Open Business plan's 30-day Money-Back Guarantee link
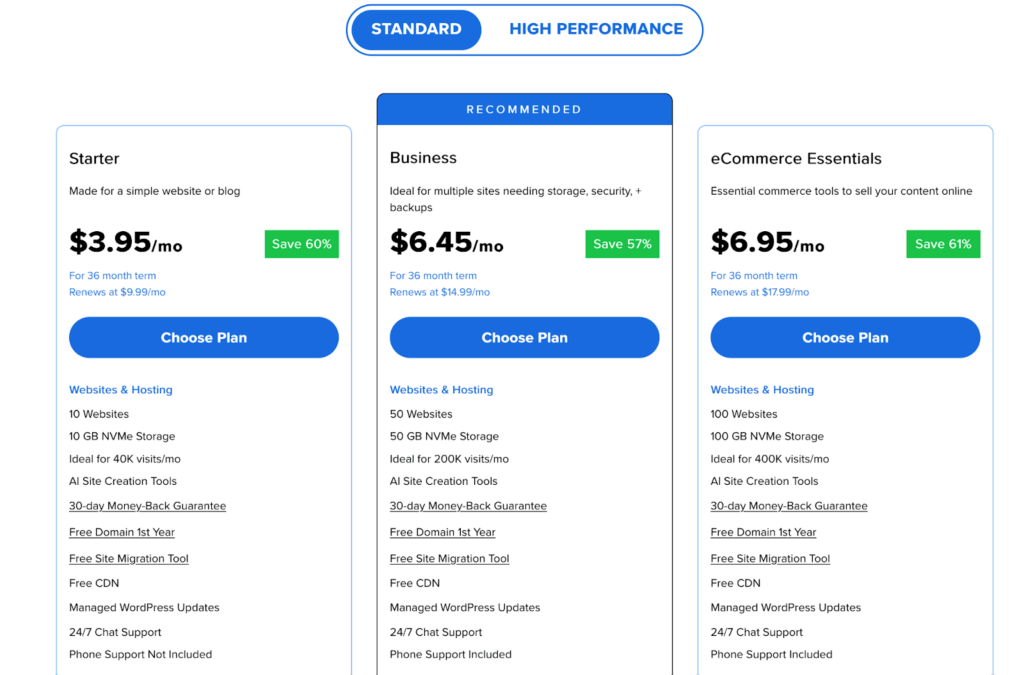This screenshot has width=1024, height=675. tap(468, 506)
